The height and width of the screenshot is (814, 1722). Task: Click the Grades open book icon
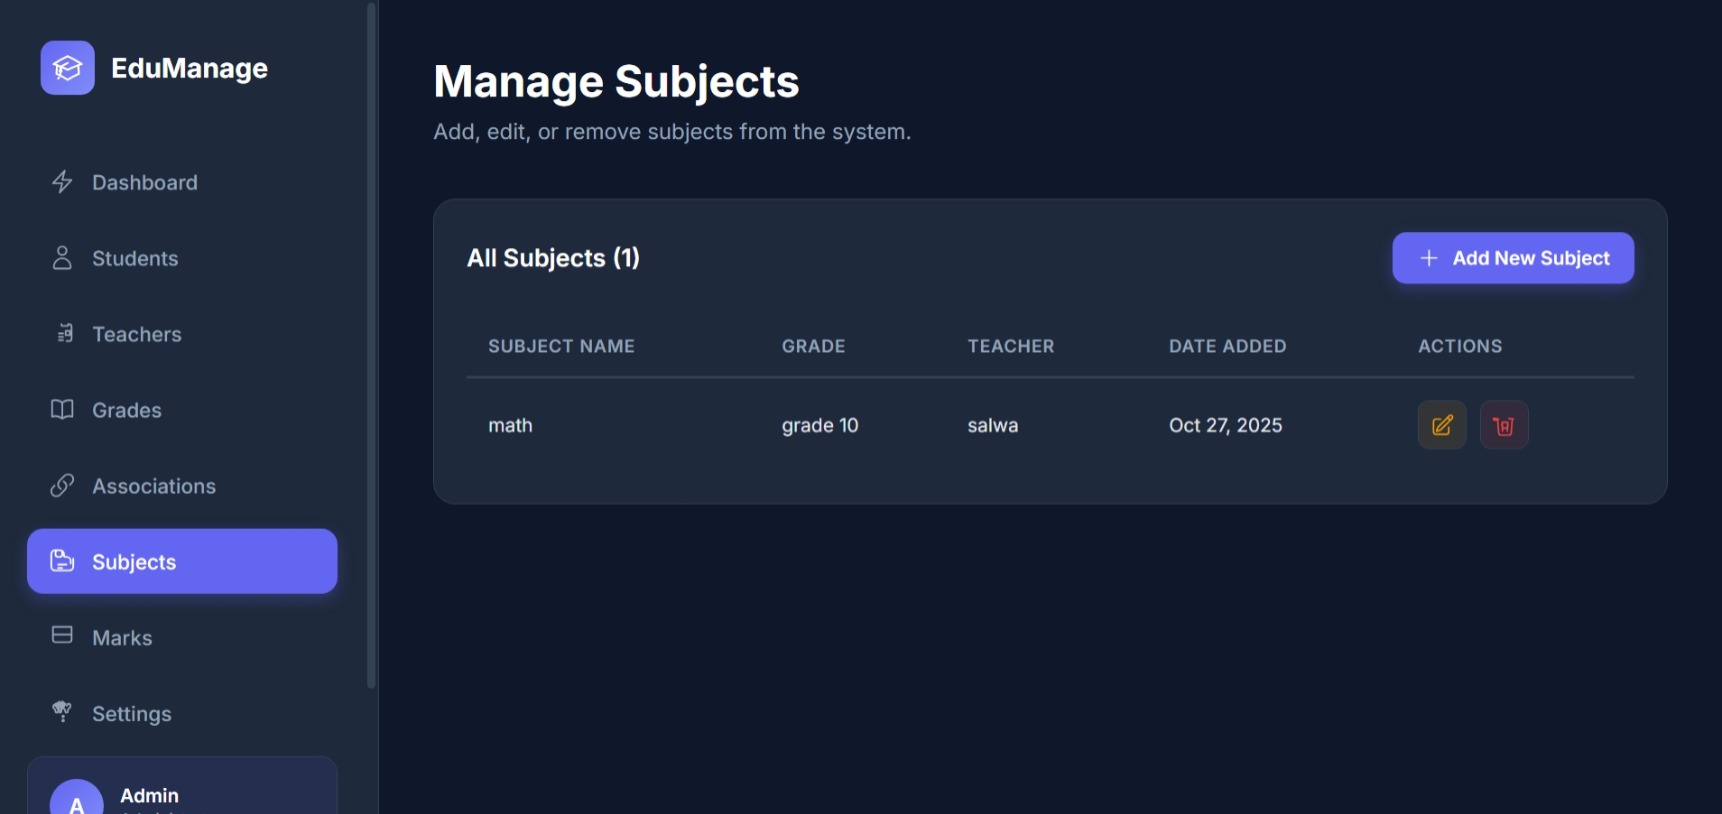(x=62, y=410)
